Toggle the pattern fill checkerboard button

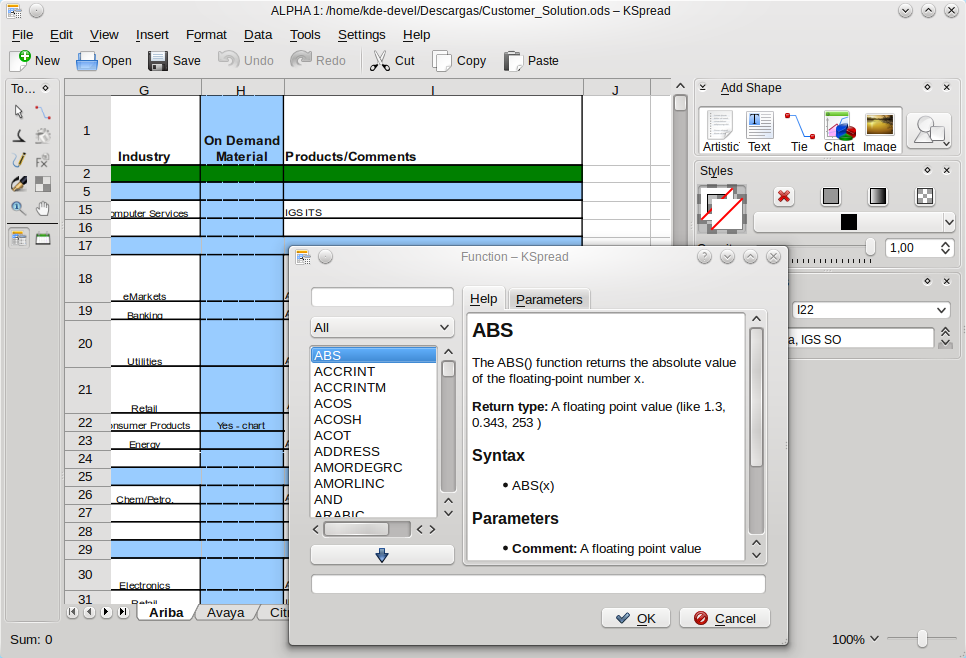click(x=926, y=196)
